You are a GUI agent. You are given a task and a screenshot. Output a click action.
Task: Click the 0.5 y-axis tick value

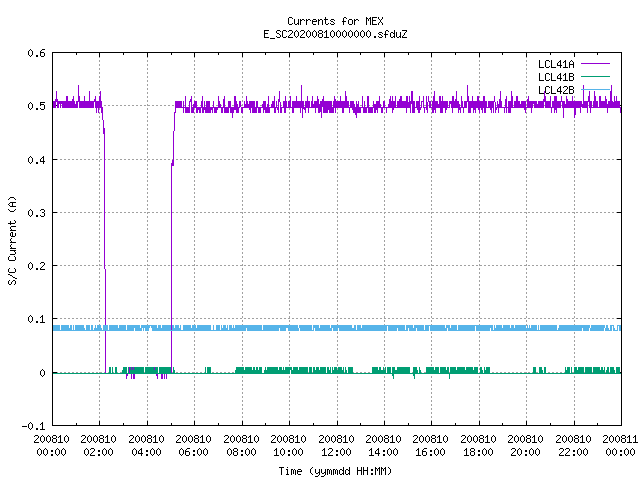pyautogui.click(x=37, y=106)
